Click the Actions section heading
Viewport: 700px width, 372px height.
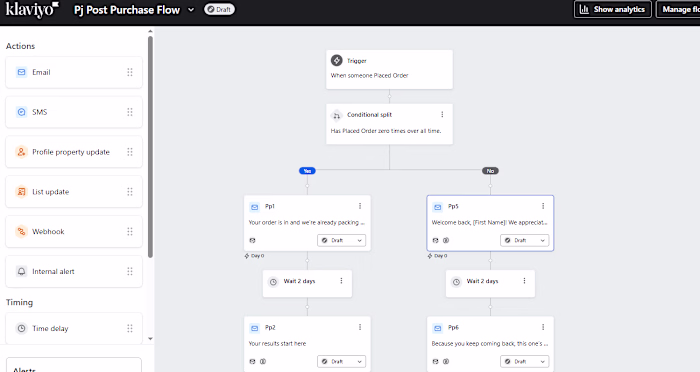(x=20, y=46)
